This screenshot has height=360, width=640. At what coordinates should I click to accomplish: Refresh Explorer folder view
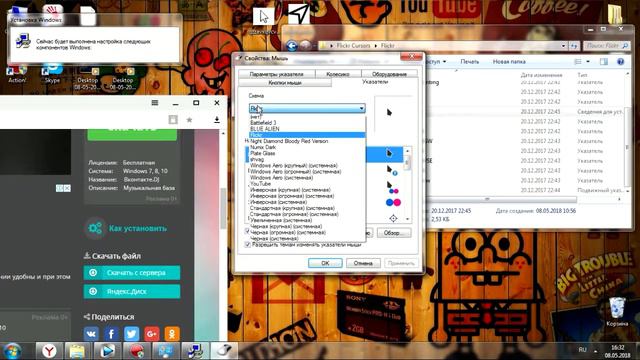click(x=574, y=46)
